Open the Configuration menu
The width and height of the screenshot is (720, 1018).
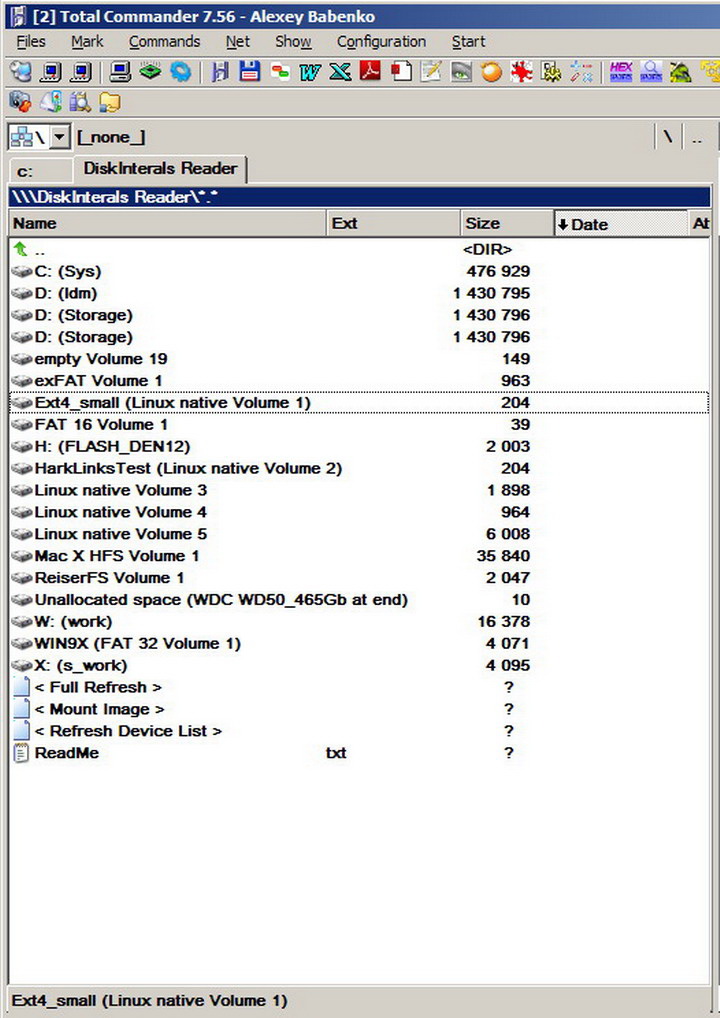pyautogui.click(x=381, y=42)
